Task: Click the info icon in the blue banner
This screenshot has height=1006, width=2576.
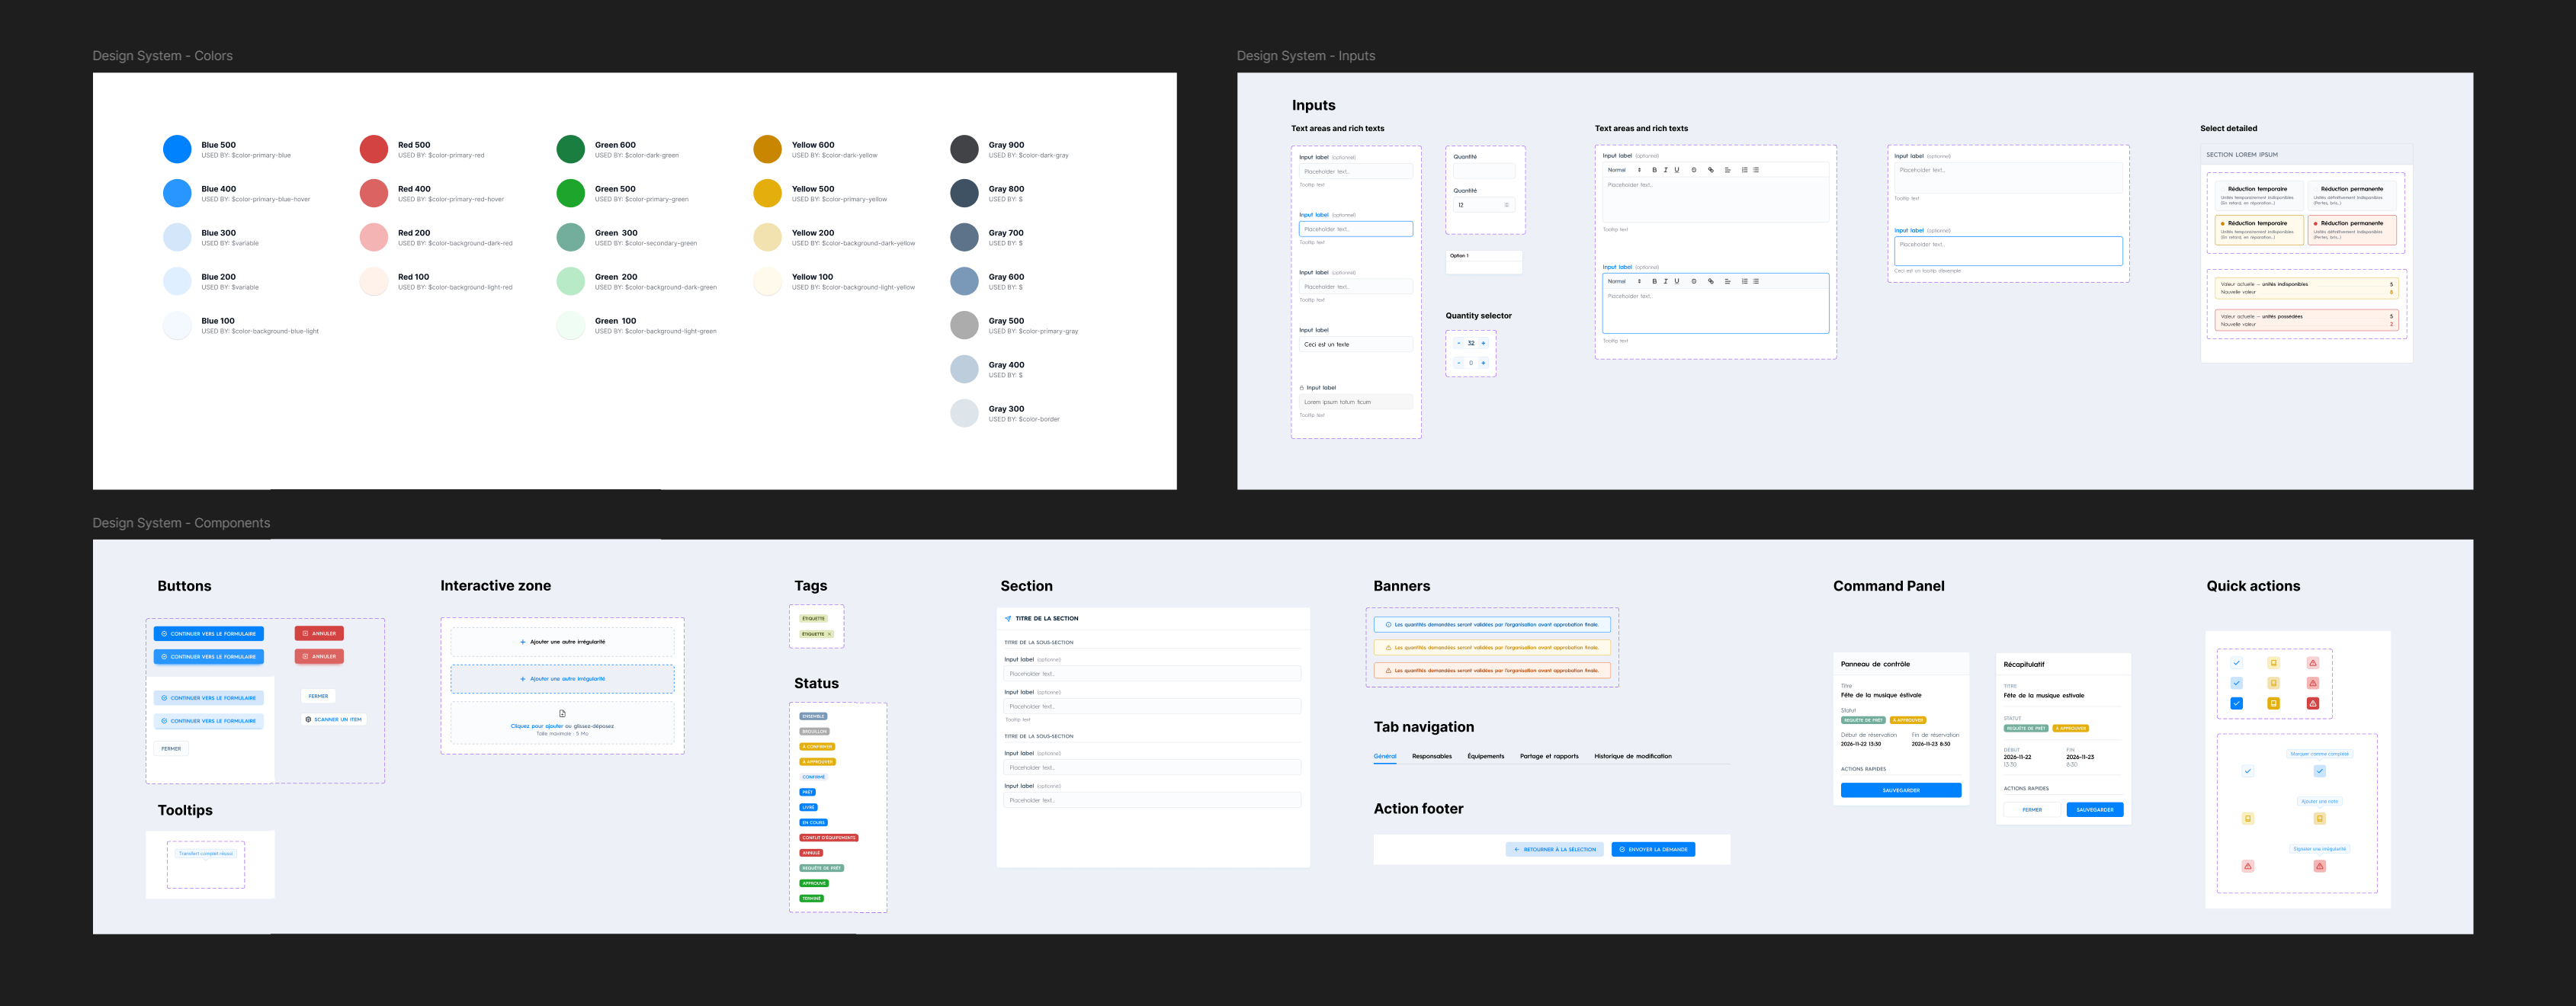Action: tap(1388, 625)
